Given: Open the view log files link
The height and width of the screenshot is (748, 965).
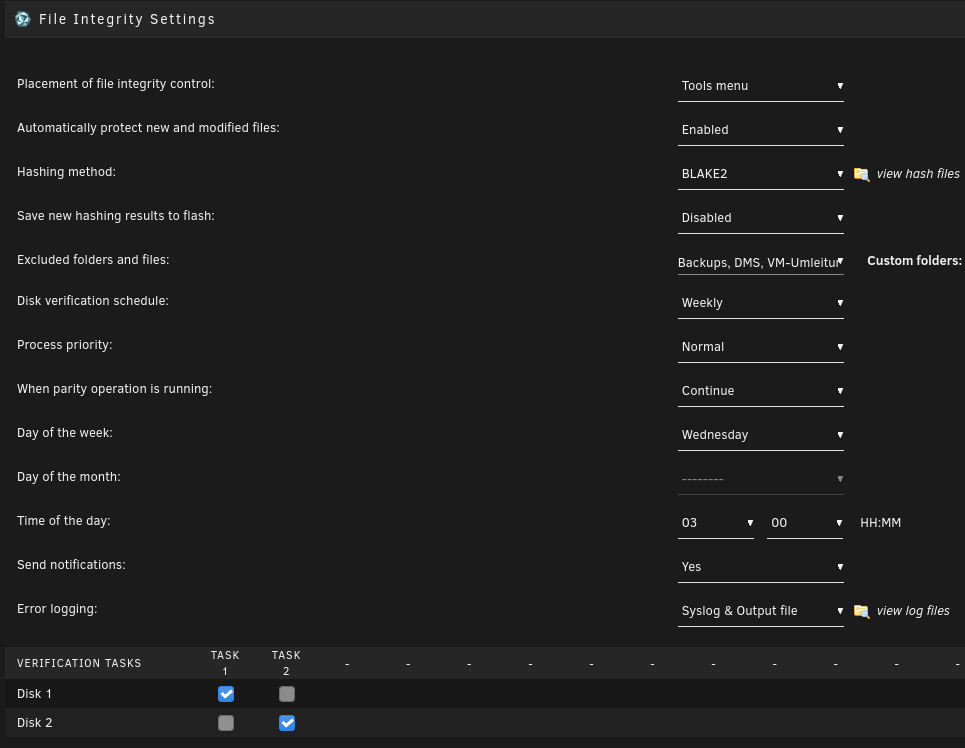Looking at the screenshot, I should [x=913, y=611].
